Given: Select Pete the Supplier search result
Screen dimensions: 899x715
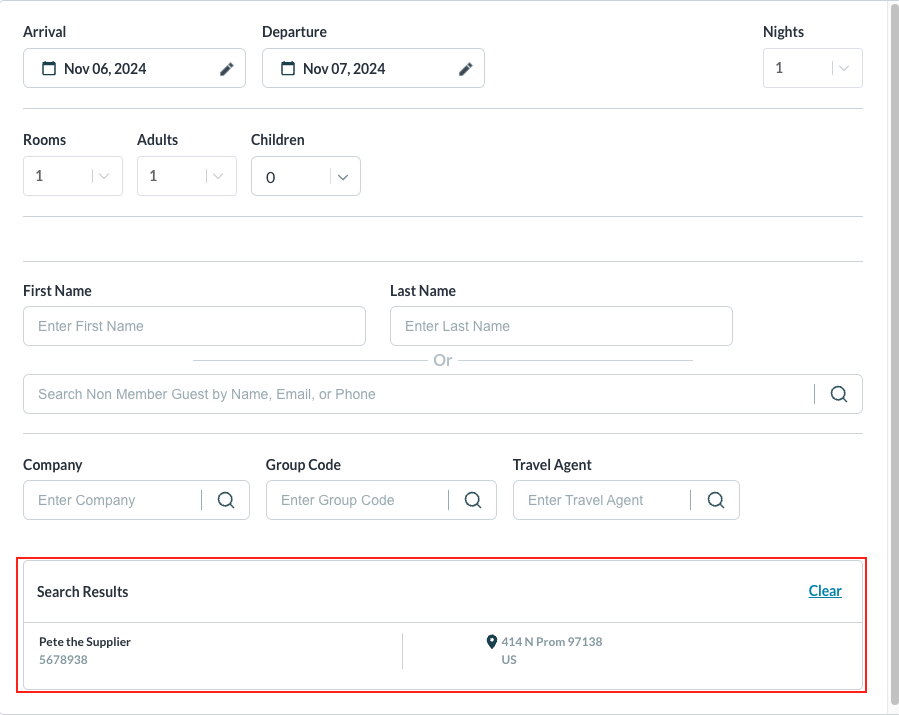Looking at the screenshot, I should [85, 642].
